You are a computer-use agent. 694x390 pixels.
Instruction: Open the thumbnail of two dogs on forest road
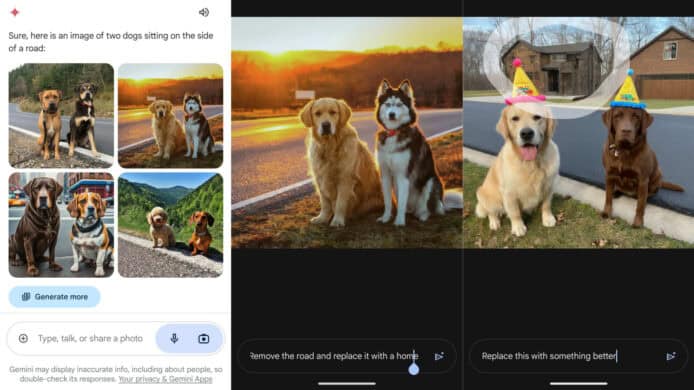point(61,116)
